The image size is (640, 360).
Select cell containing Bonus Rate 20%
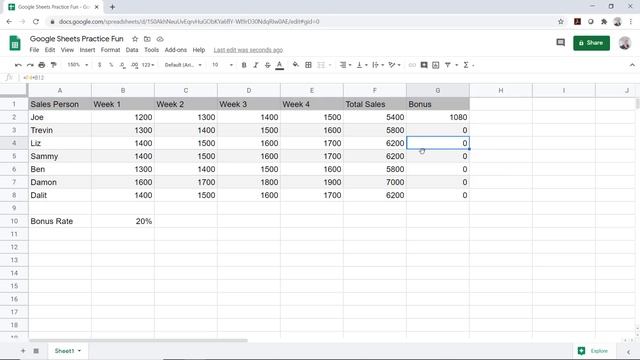coord(123,221)
